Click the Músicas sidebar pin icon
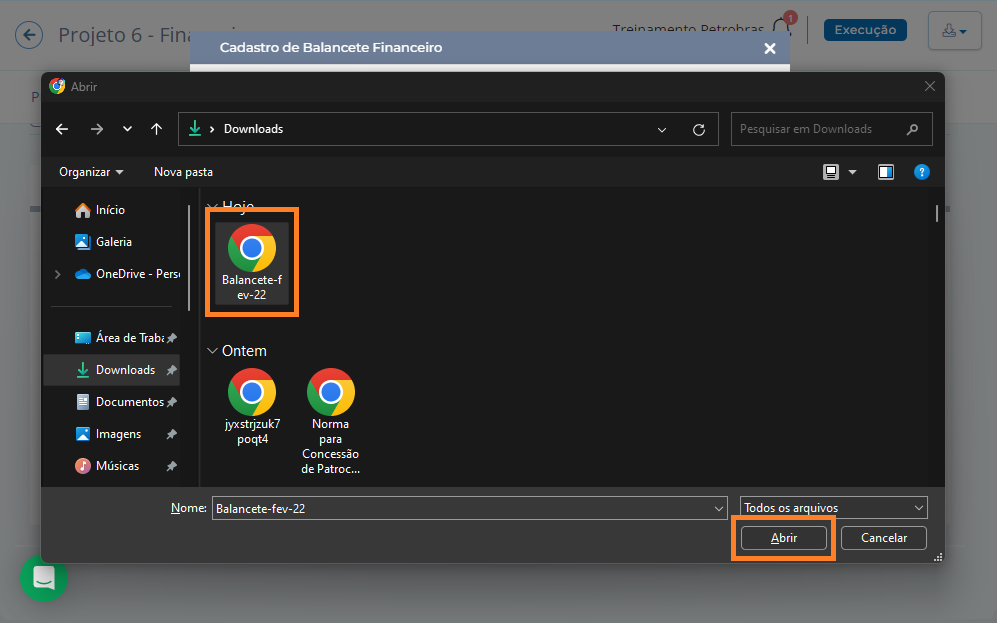This screenshot has width=997, height=623. pos(172,466)
